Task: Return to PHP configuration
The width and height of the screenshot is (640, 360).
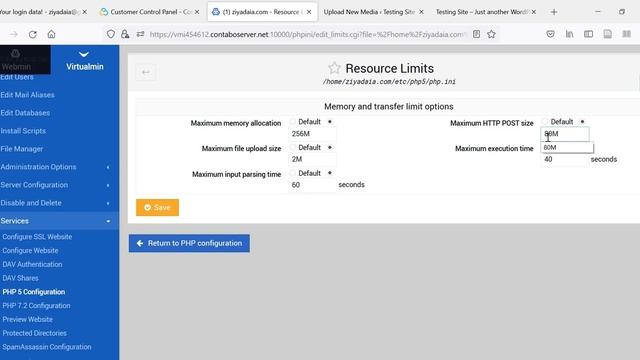Action: [189, 243]
